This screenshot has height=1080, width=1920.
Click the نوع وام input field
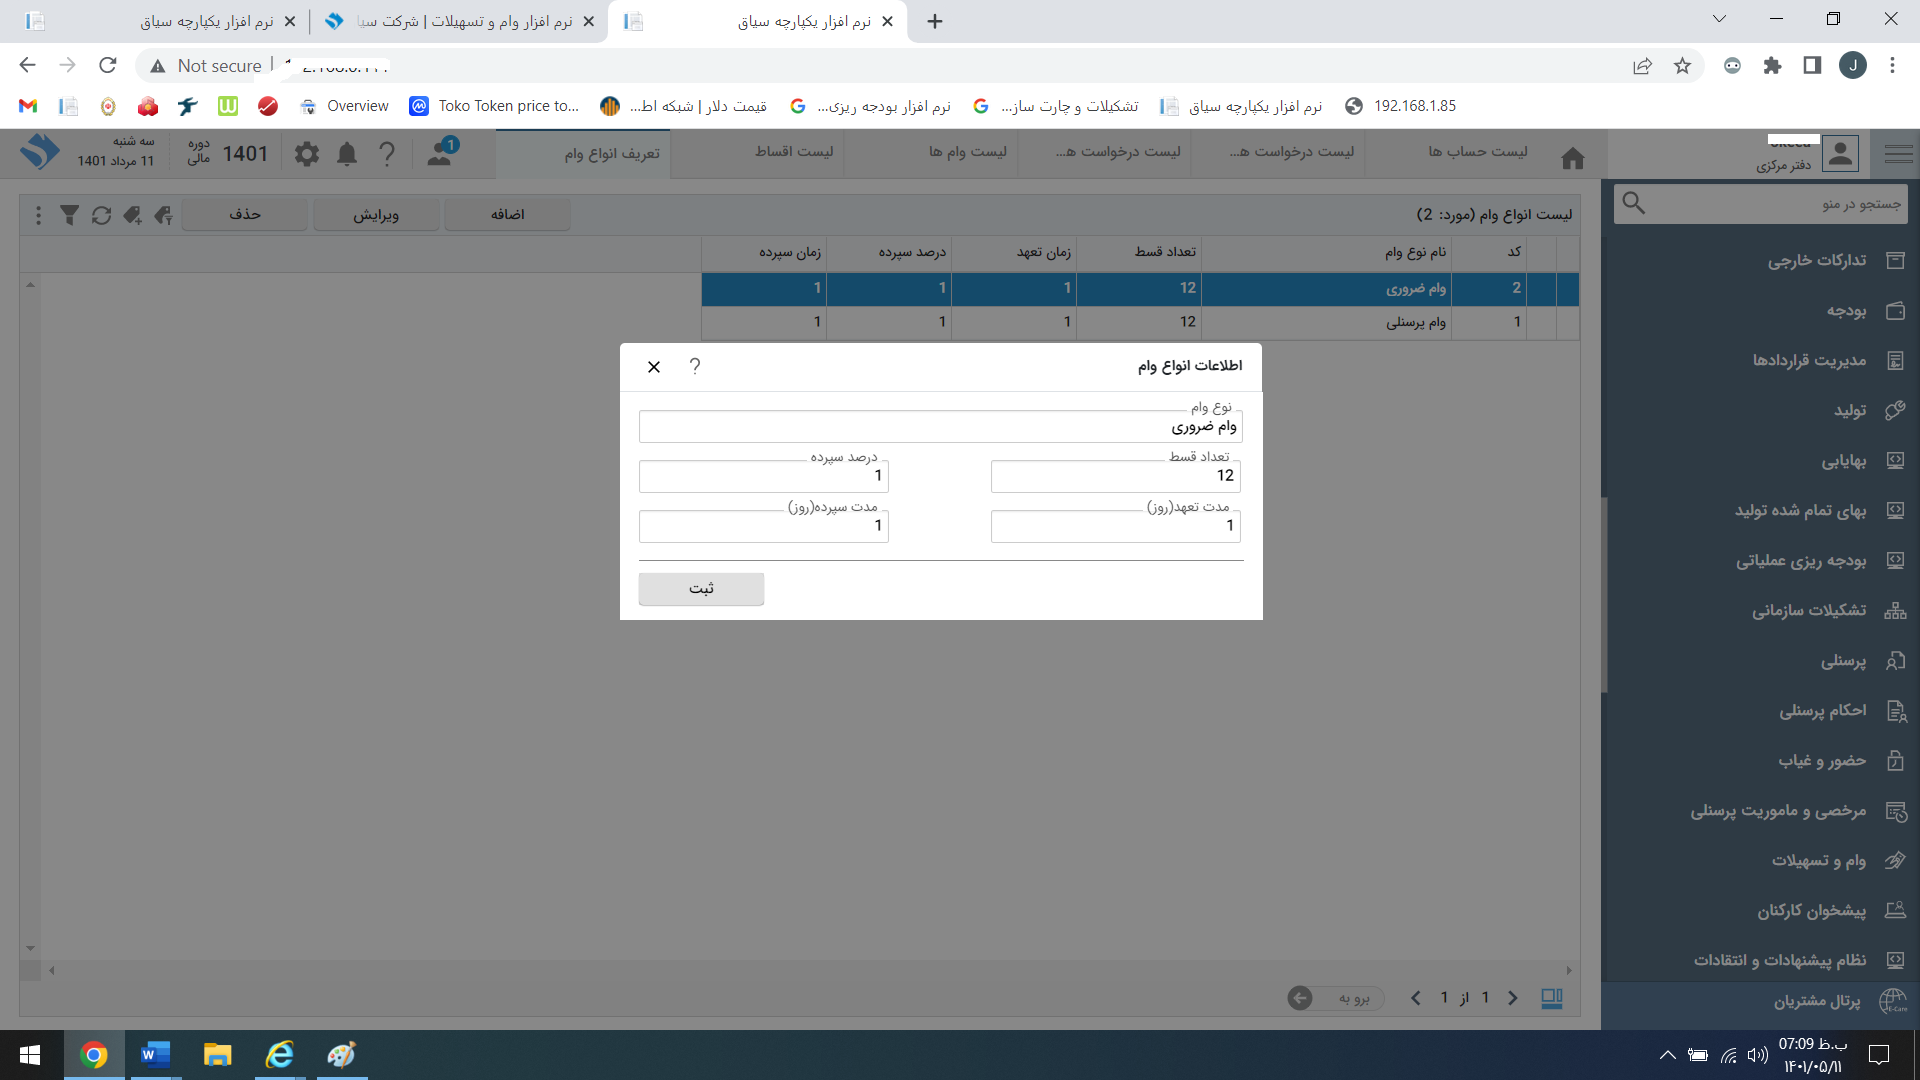(x=940, y=427)
